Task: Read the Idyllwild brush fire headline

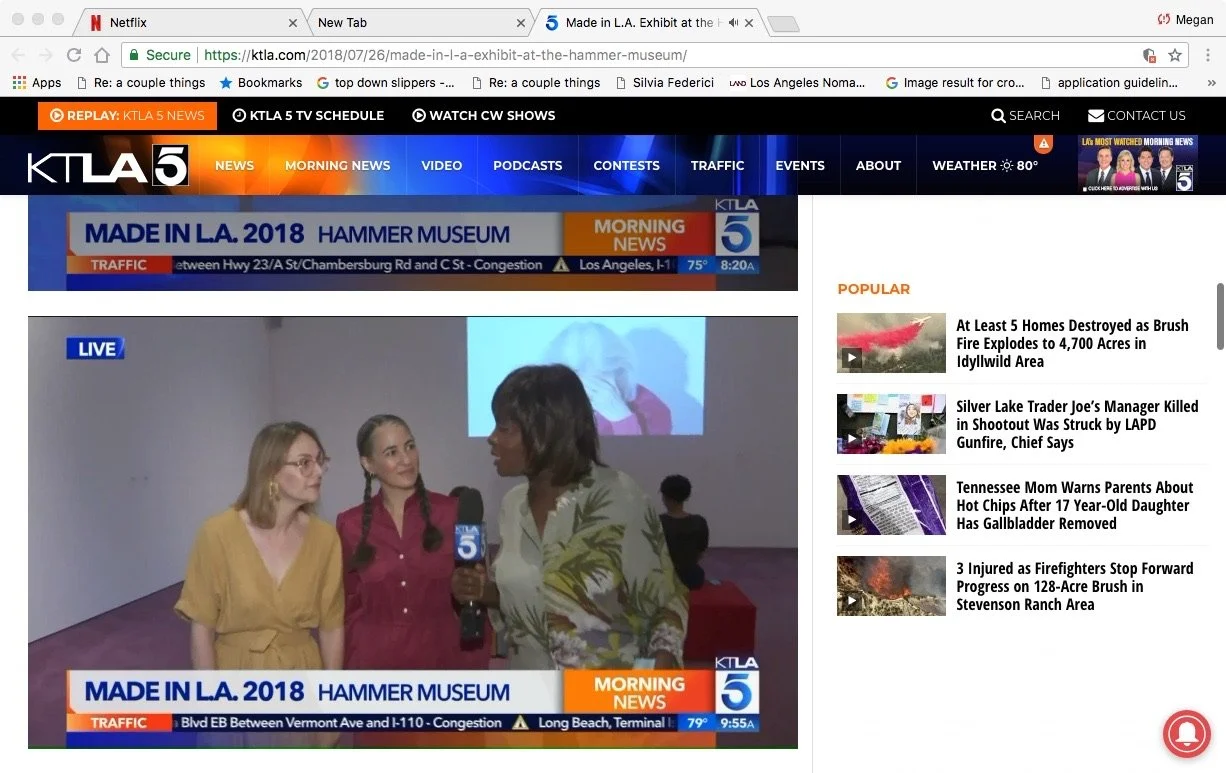Action: pos(1072,343)
